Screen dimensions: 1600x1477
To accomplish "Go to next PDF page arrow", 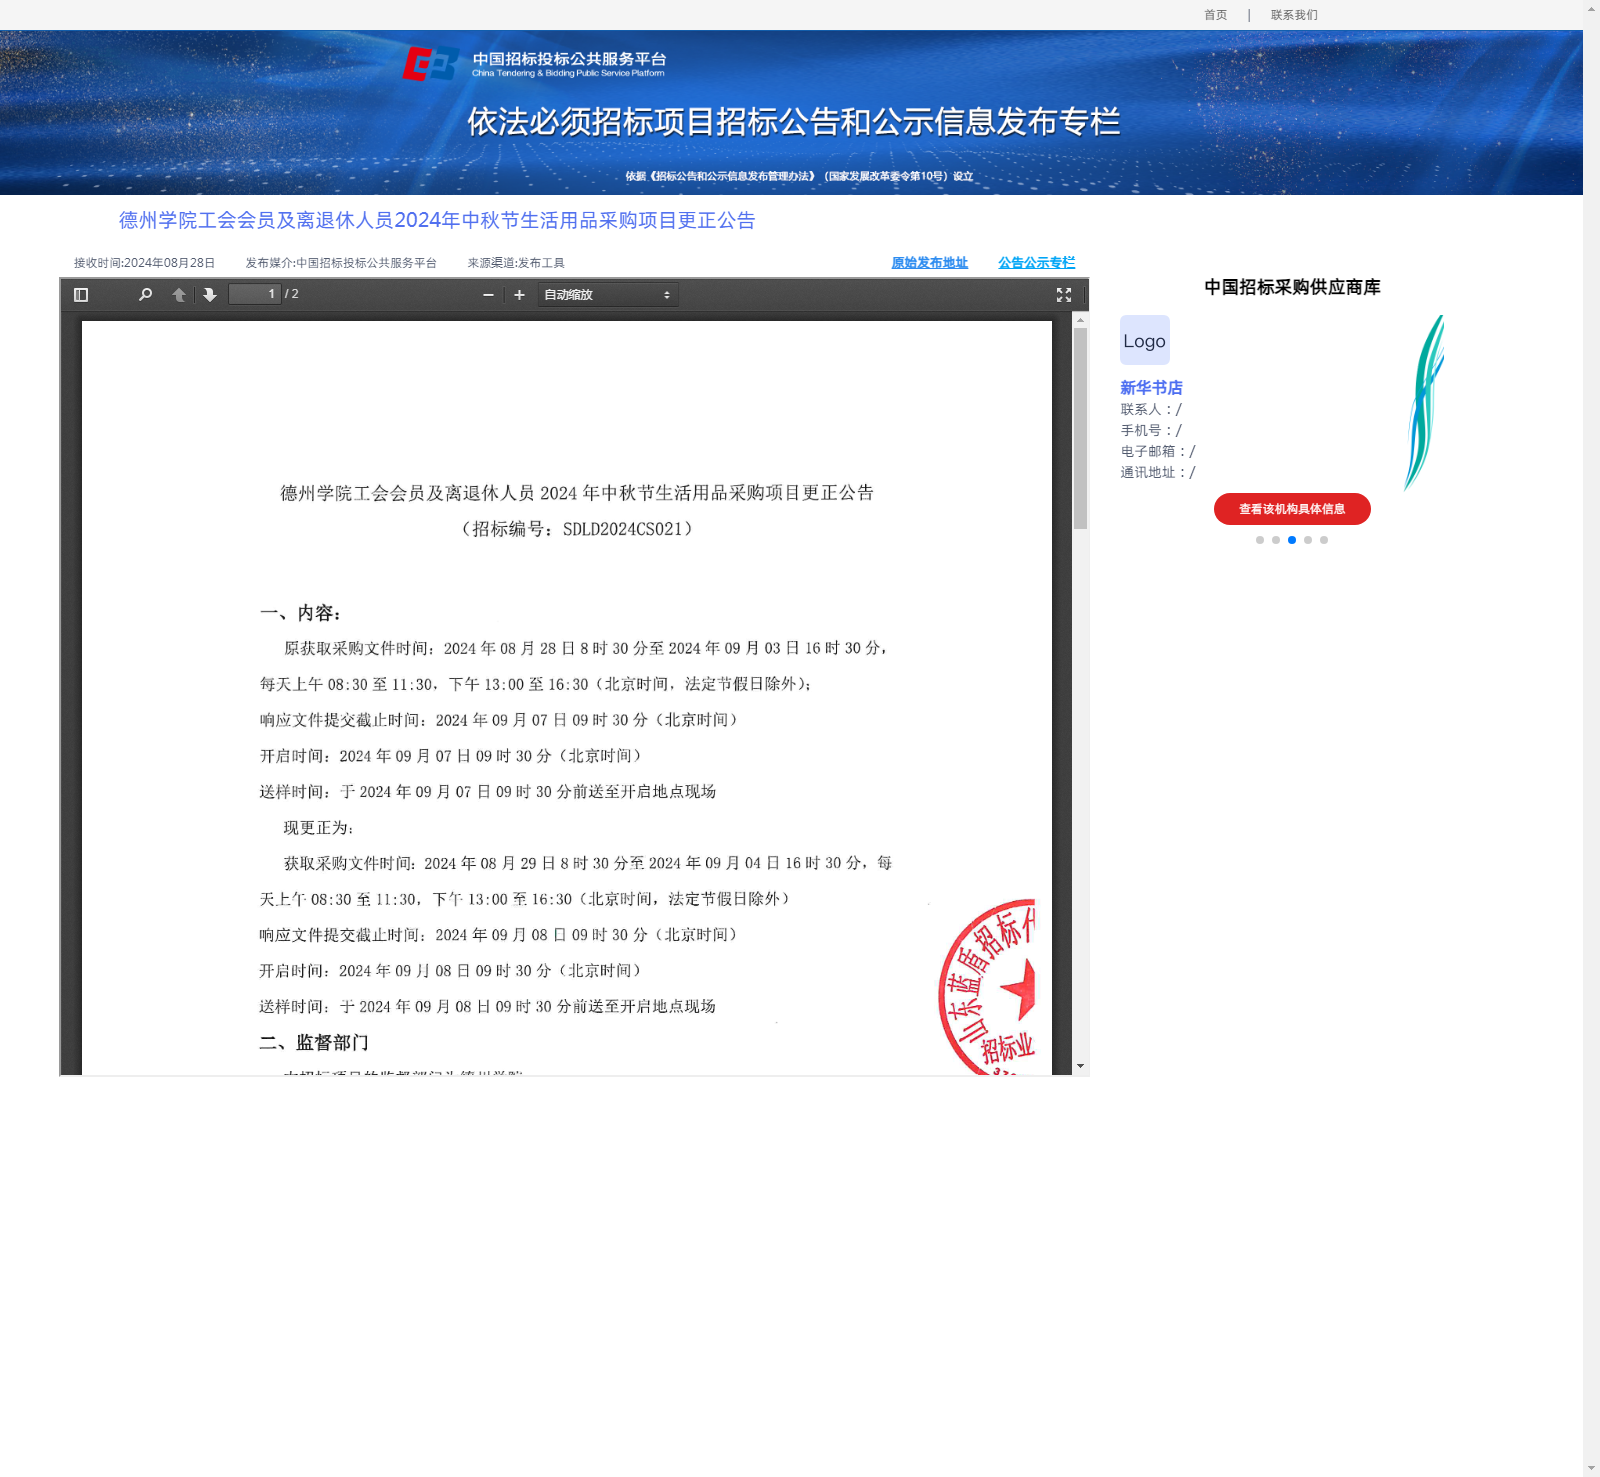I will coord(210,295).
